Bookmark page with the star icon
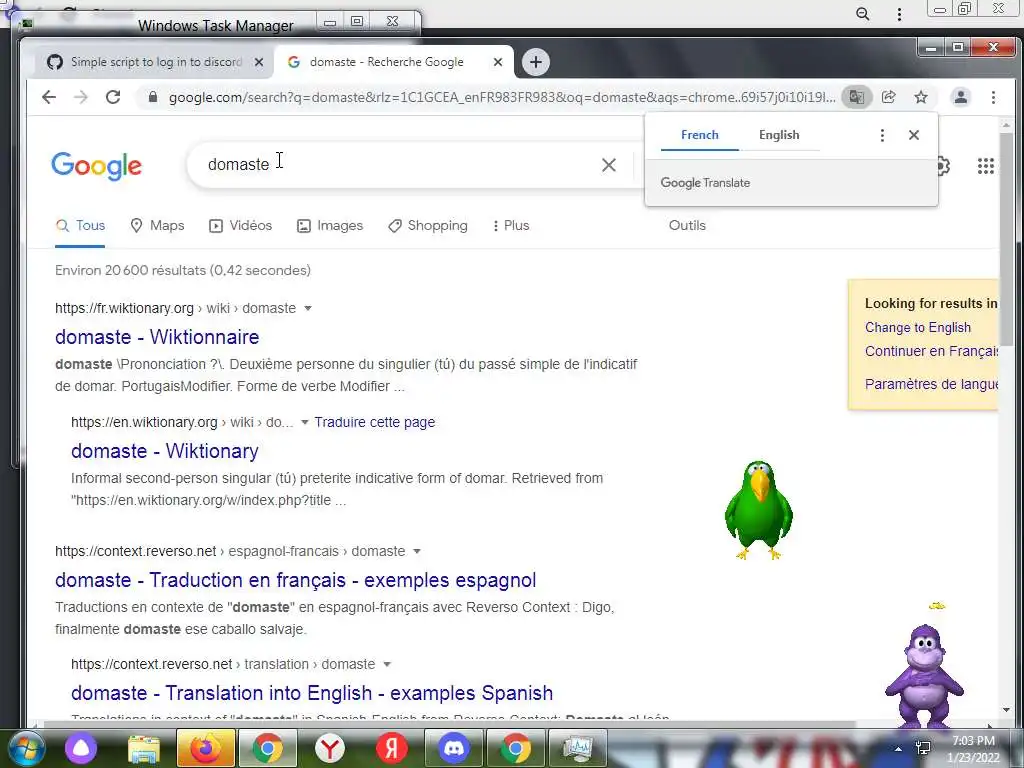This screenshot has height=768, width=1024. (x=921, y=97)
